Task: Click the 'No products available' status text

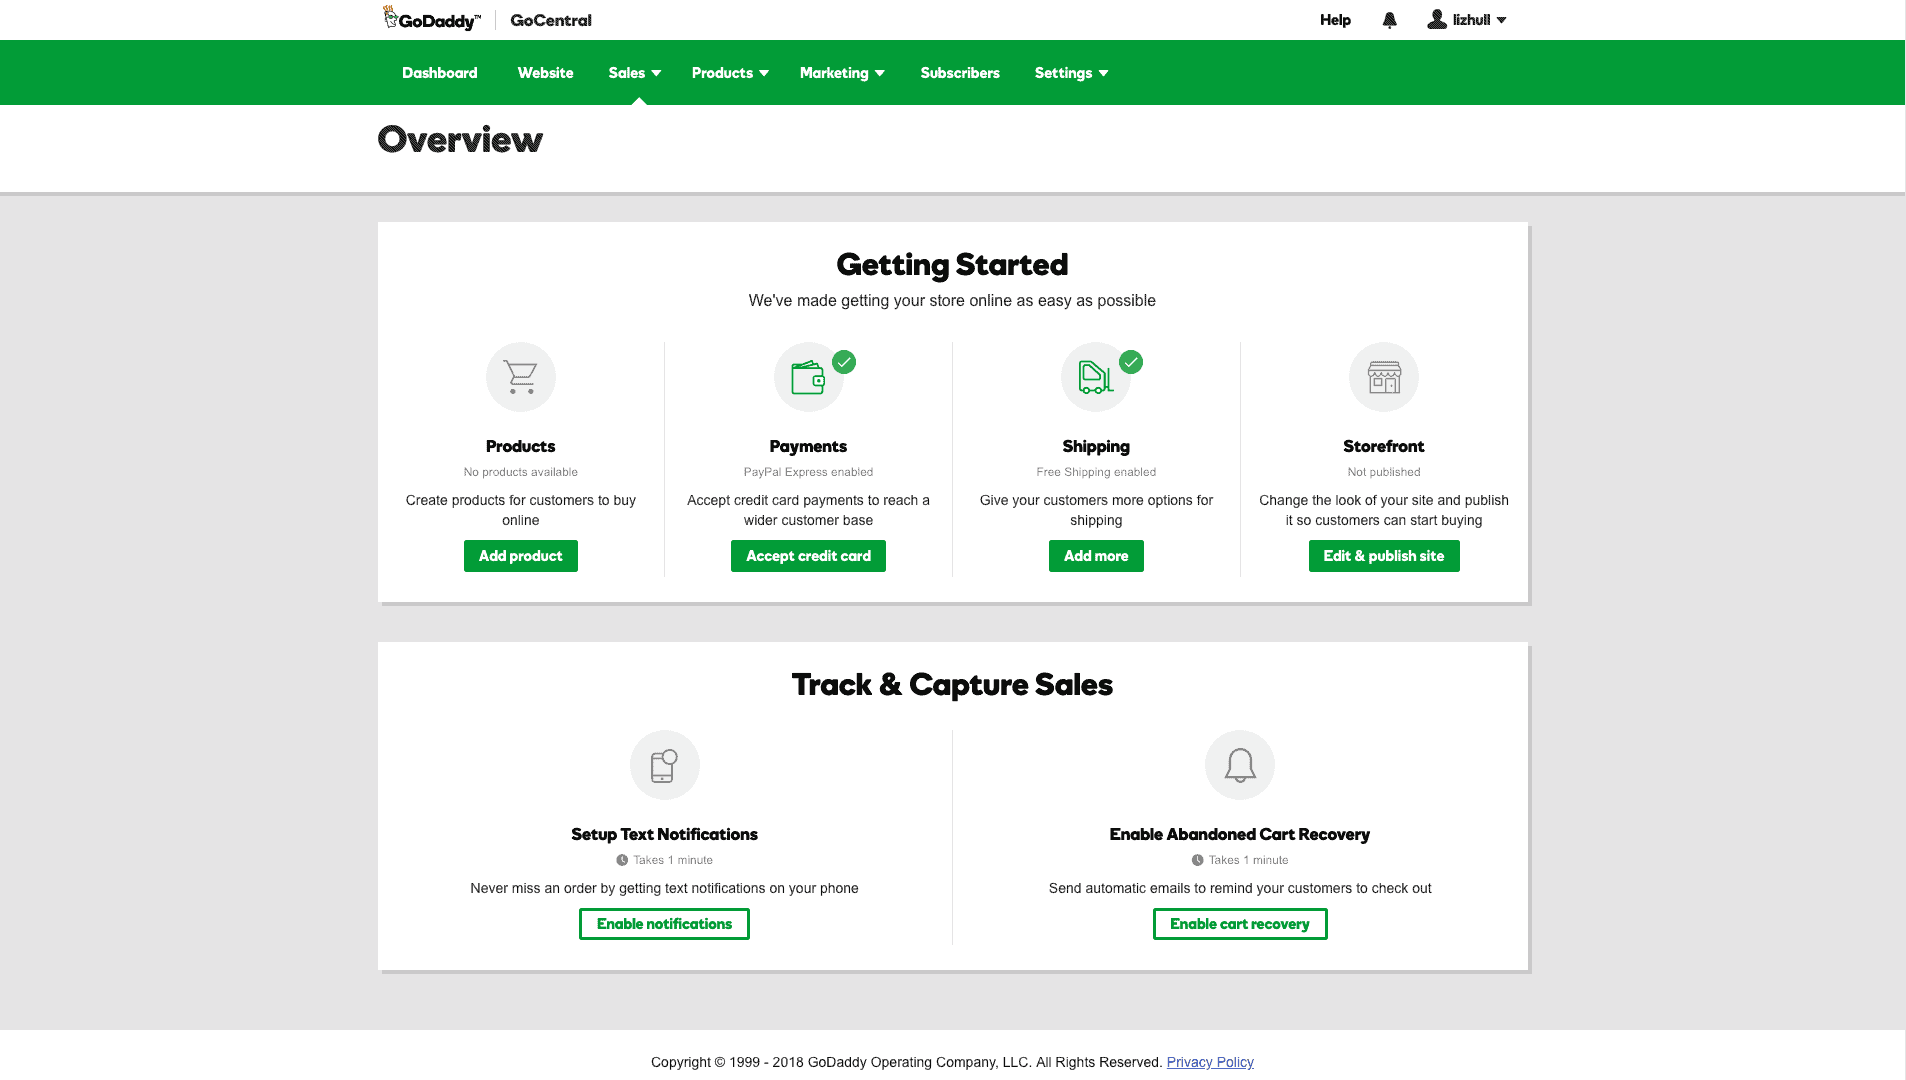Action: pyautogui.click(x=521, y=472)
